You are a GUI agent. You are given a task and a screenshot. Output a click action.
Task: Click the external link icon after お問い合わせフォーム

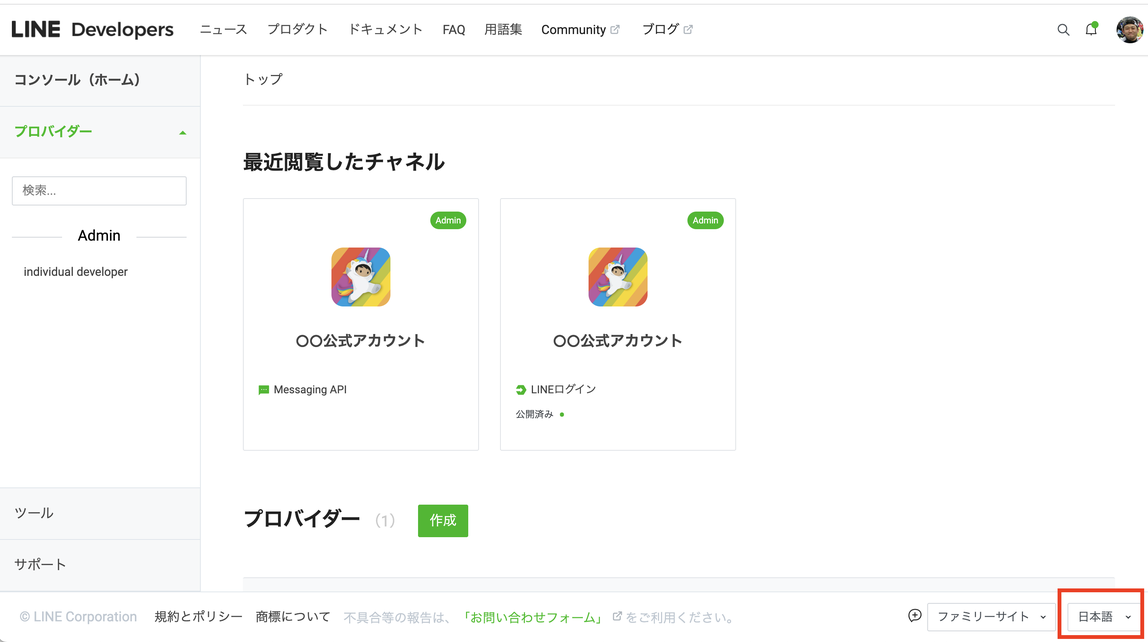pos(616,616)
